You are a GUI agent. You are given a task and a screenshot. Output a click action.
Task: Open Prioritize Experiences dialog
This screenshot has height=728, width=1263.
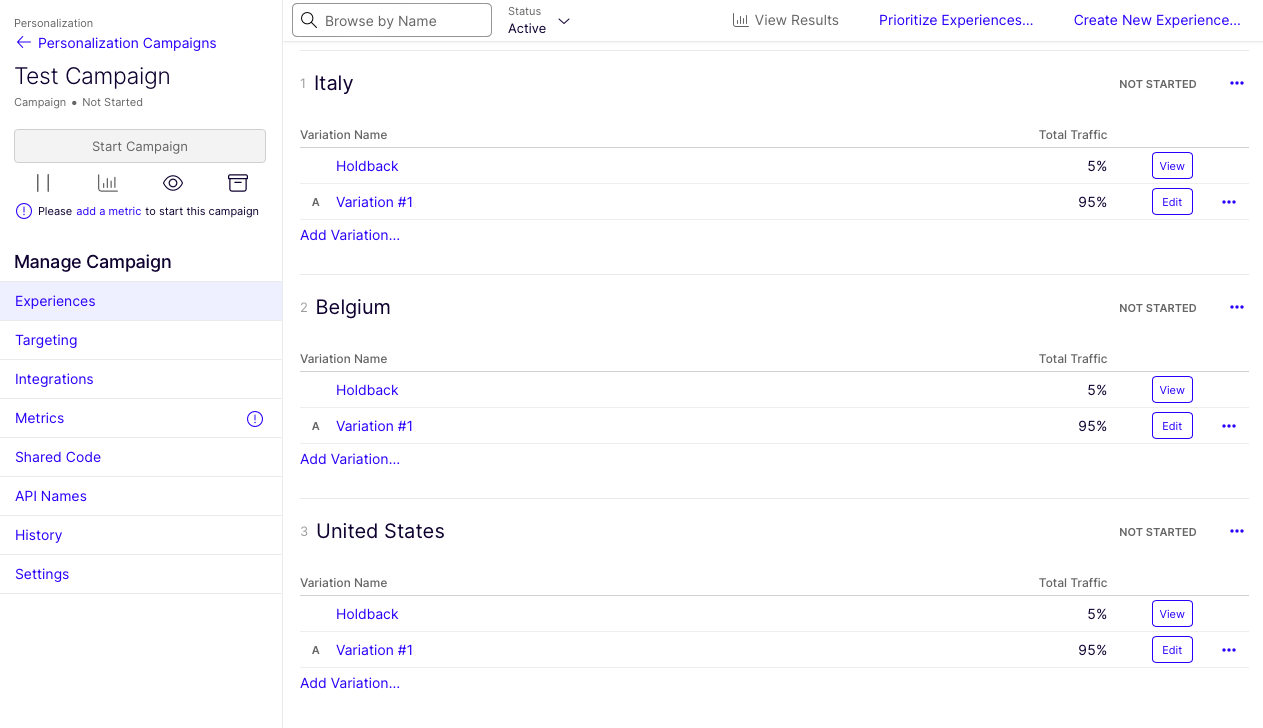pos(955,20)
